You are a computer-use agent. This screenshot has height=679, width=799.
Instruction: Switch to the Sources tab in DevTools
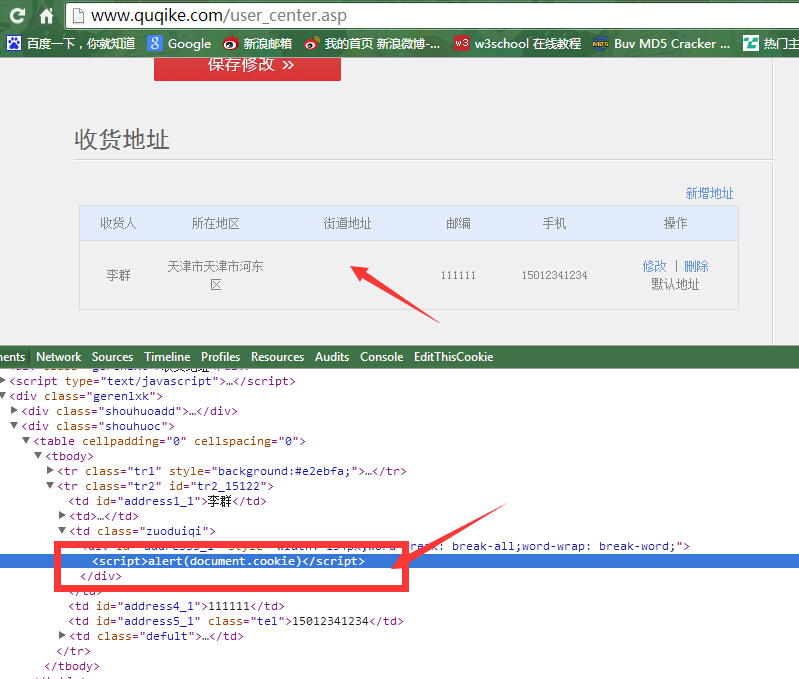(112, 357)
